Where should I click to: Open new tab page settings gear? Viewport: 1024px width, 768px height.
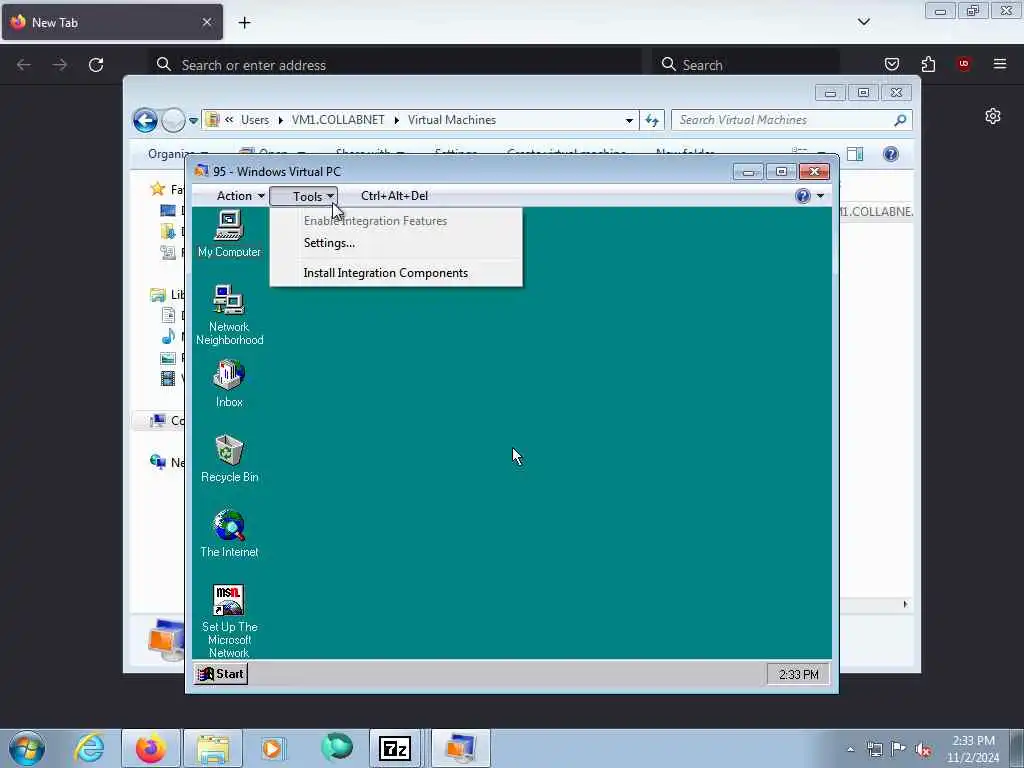[993, 116]
